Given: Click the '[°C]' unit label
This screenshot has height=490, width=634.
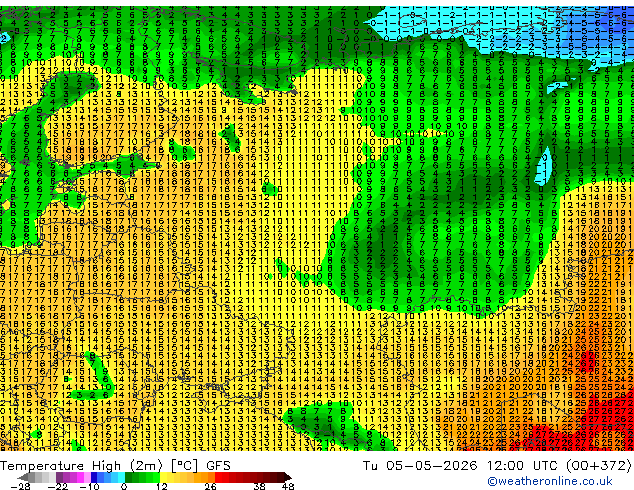Looking at the screenshot, I should 184,466.
